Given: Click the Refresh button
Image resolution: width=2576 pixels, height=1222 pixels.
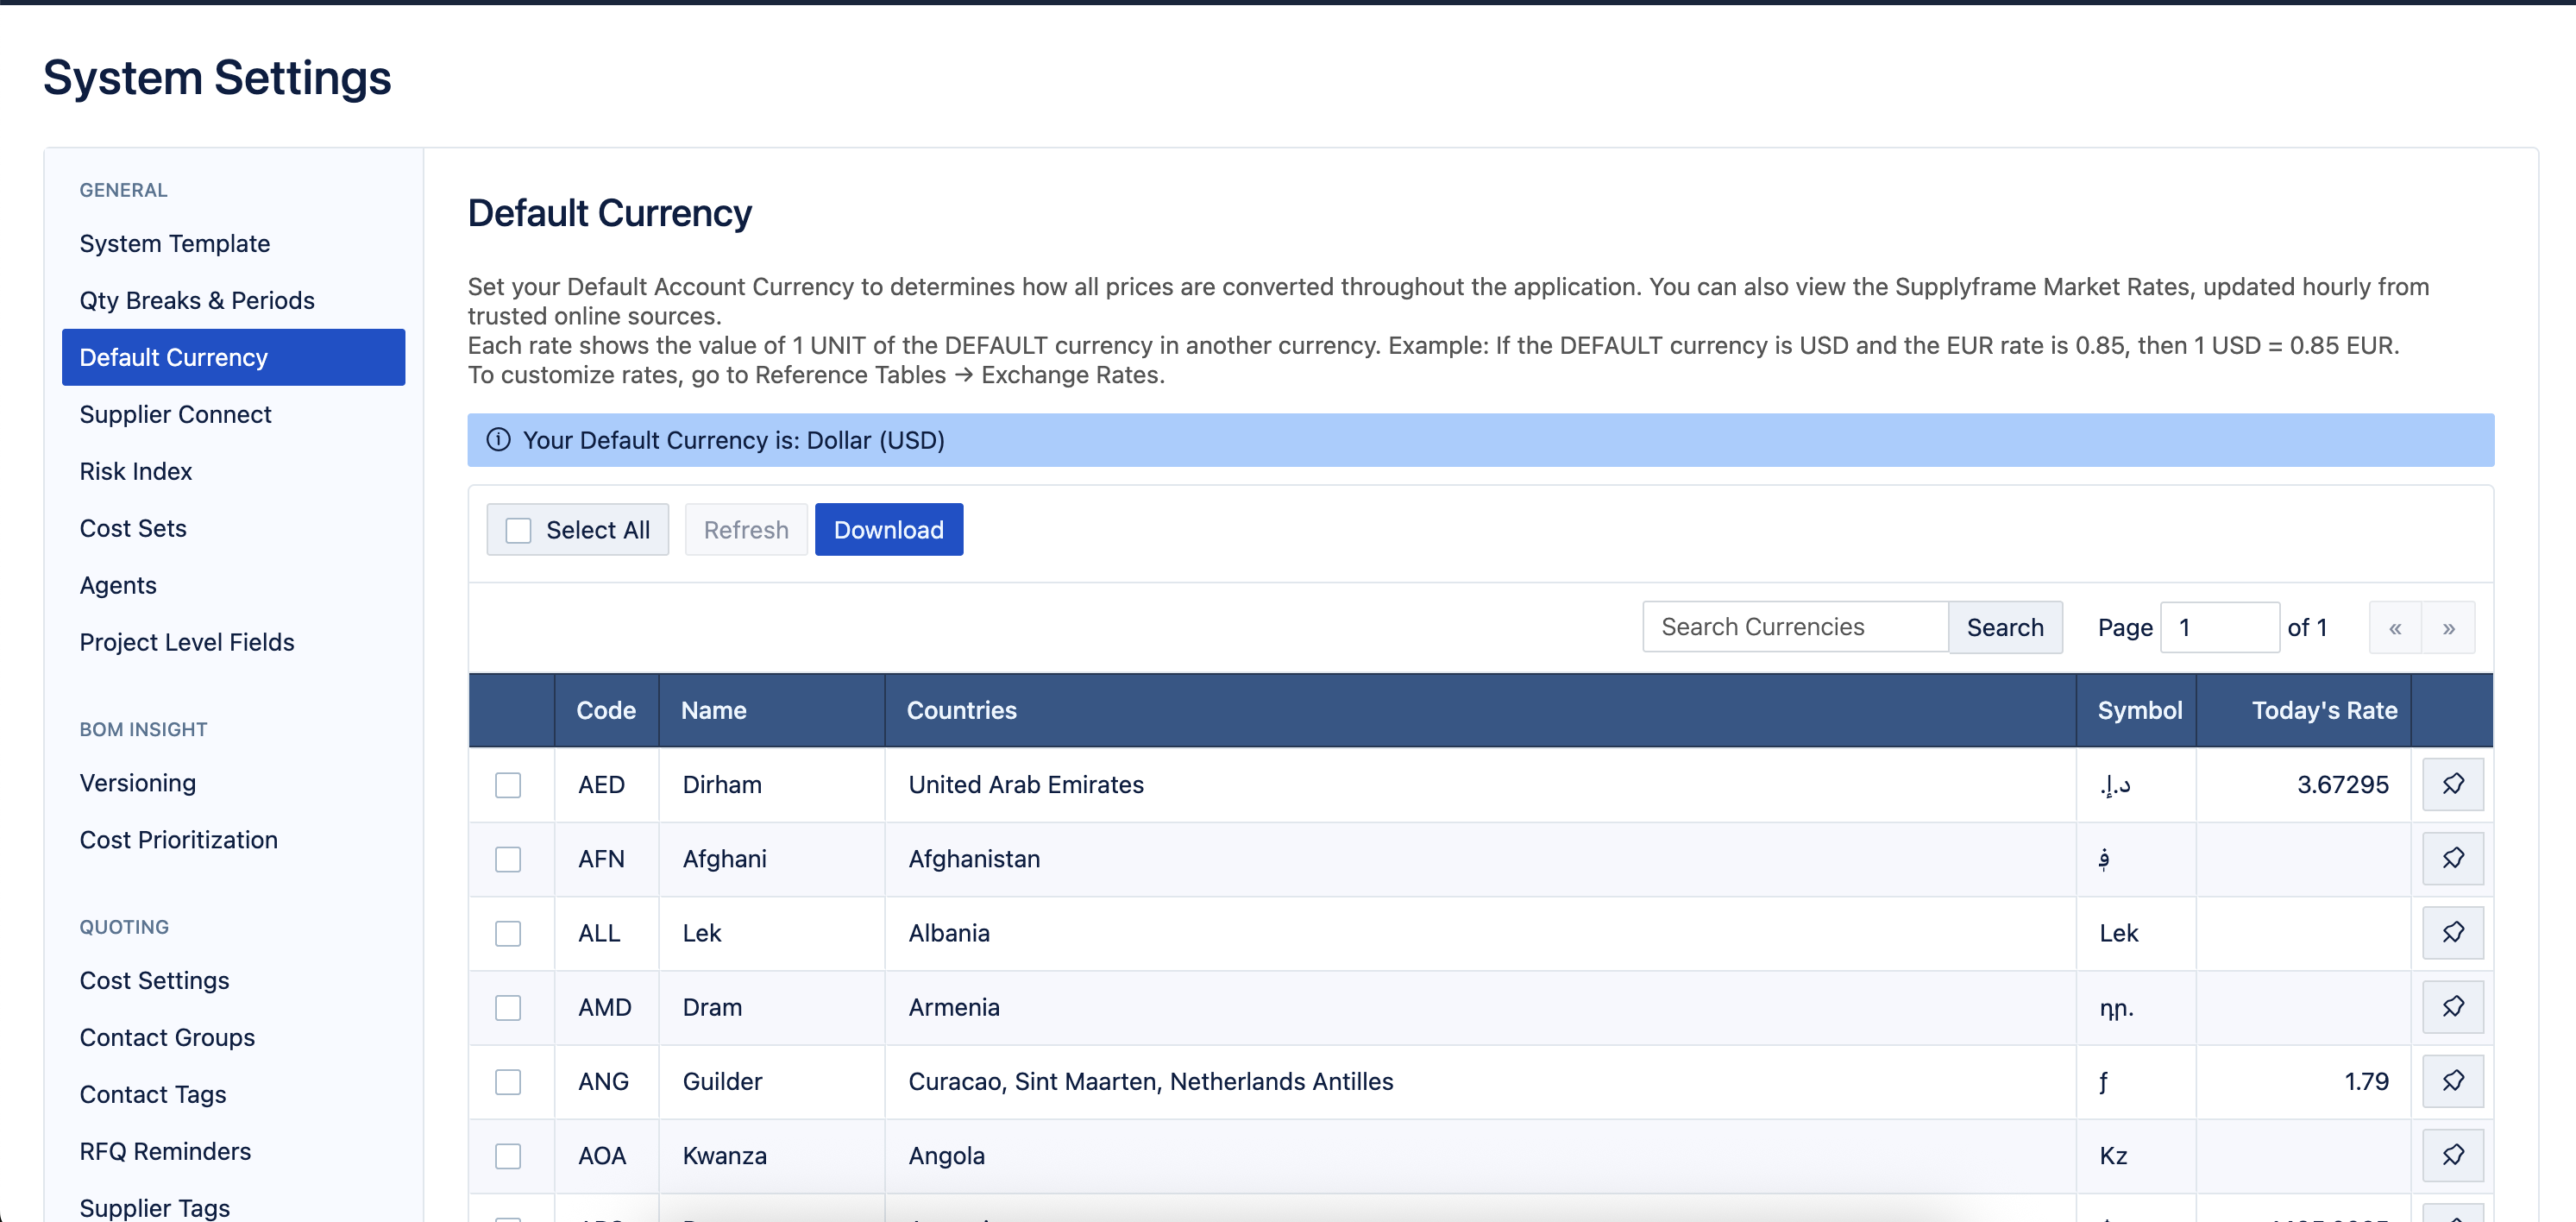Looking at the screenshot, I should 746,530.
